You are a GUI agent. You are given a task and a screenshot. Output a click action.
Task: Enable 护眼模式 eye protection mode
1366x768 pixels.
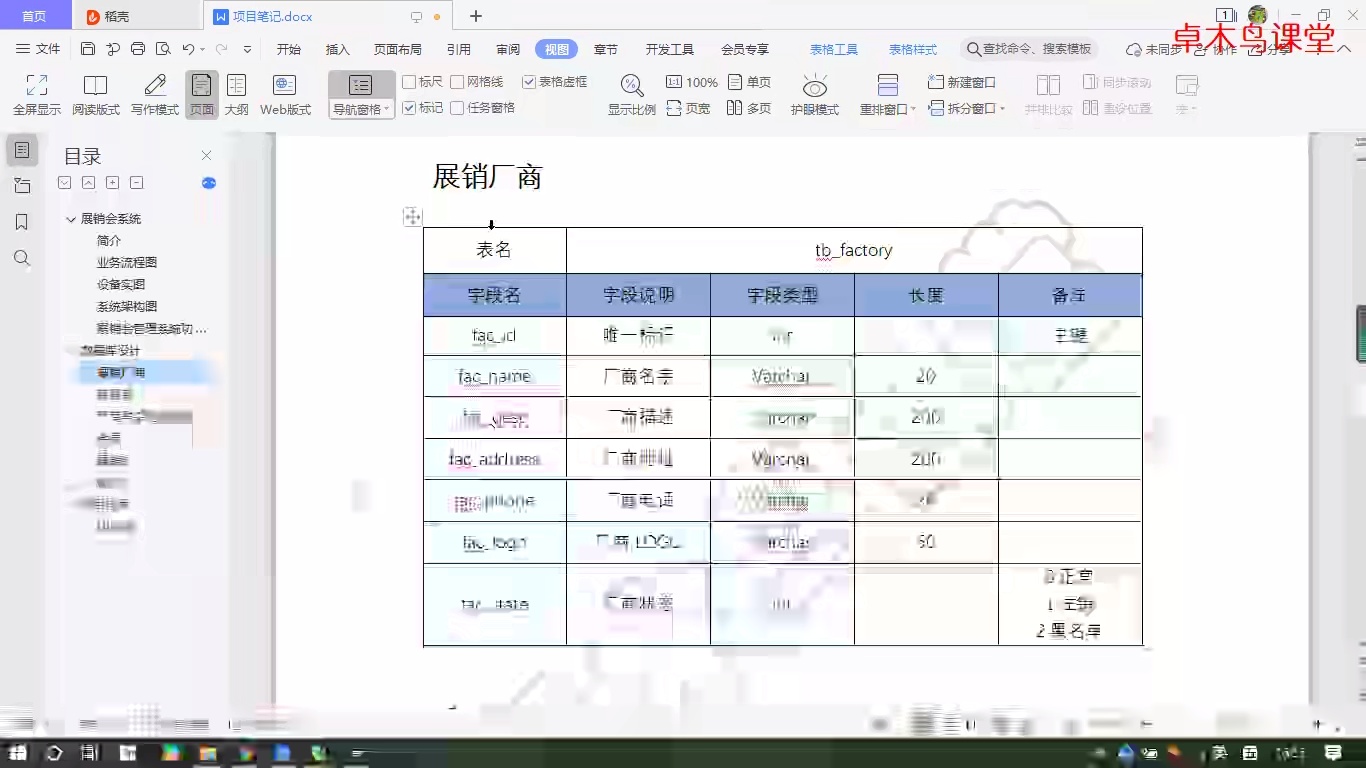point(814,94)
